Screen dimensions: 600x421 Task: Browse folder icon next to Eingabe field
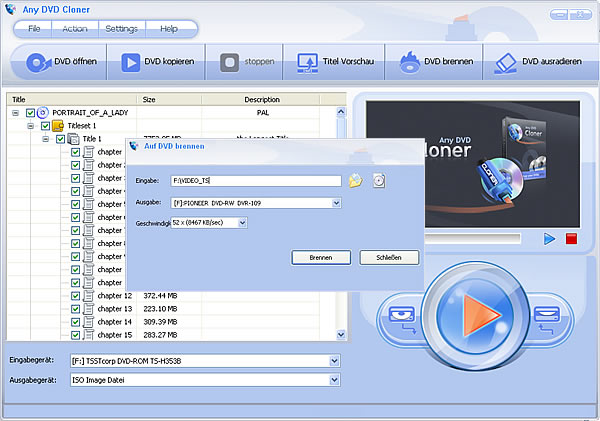[355, 180]
